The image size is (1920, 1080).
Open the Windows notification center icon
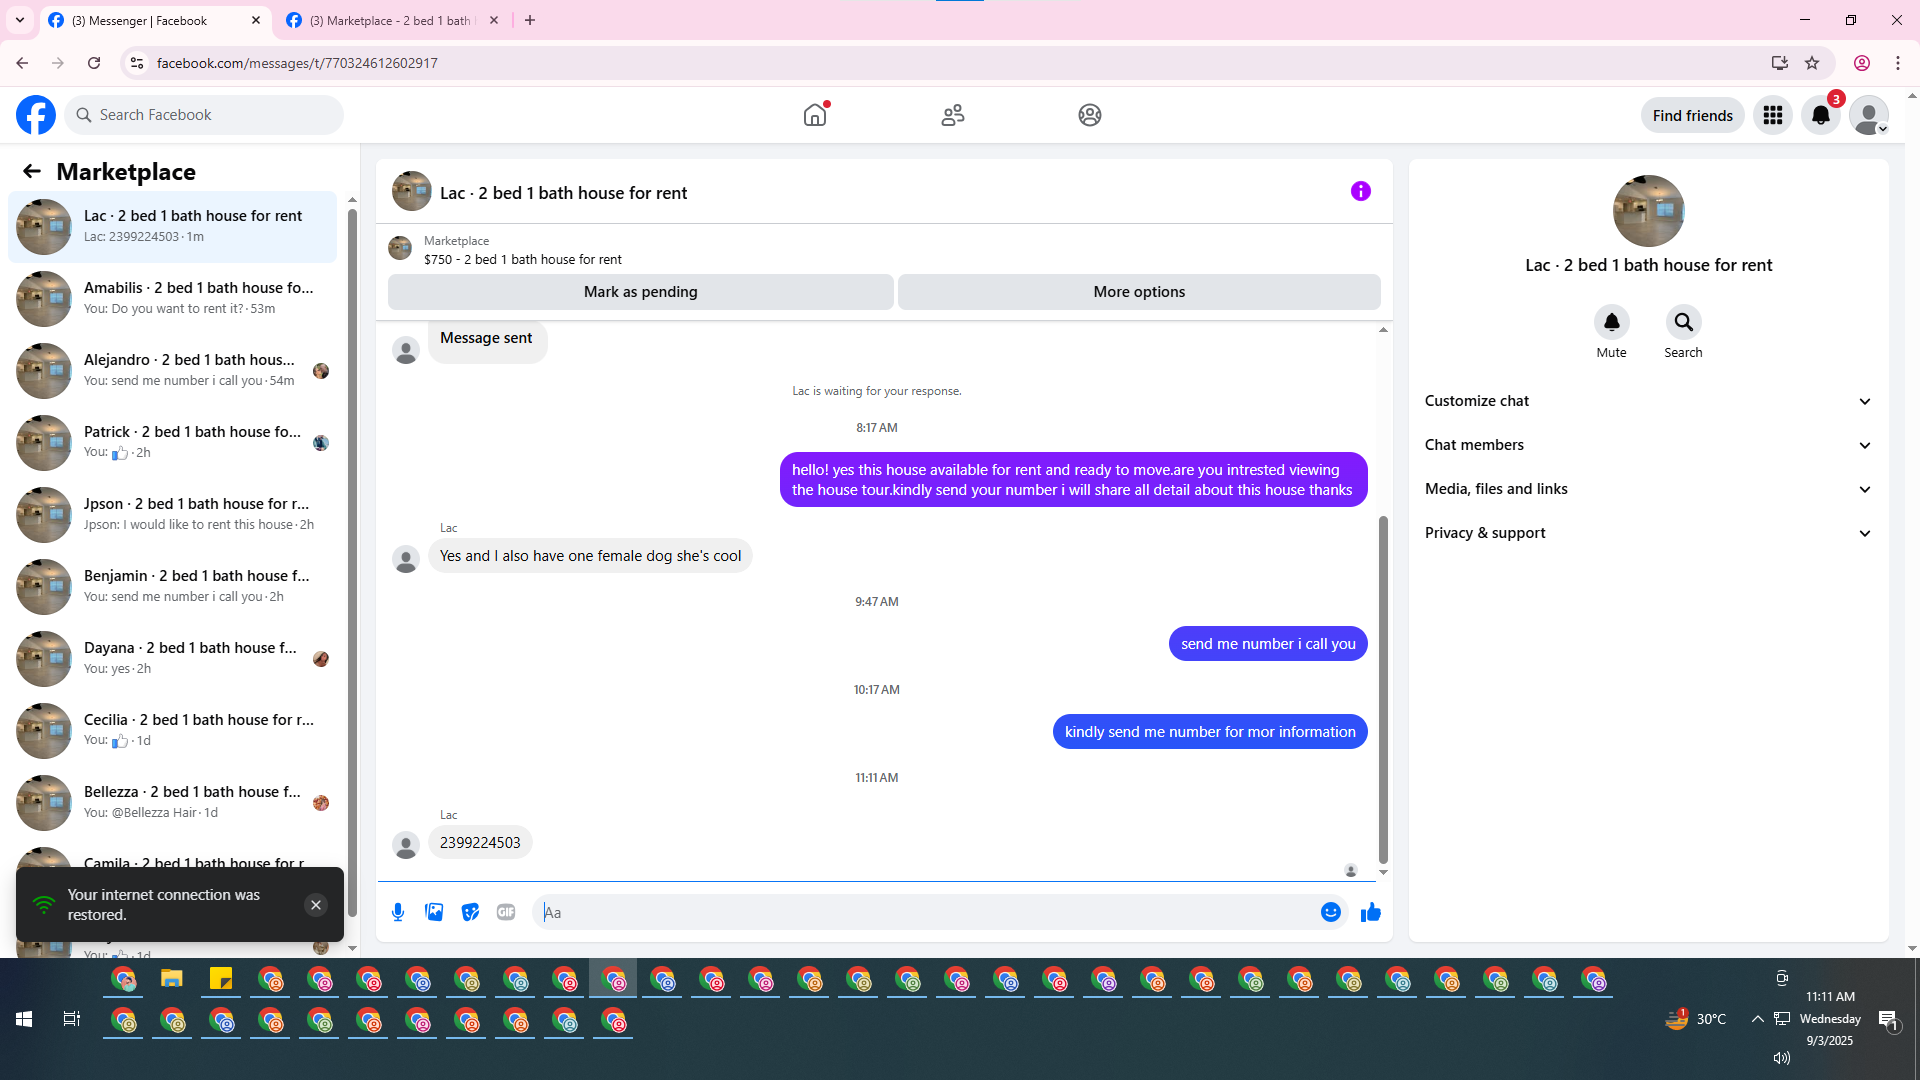tap(1888, 1019)
